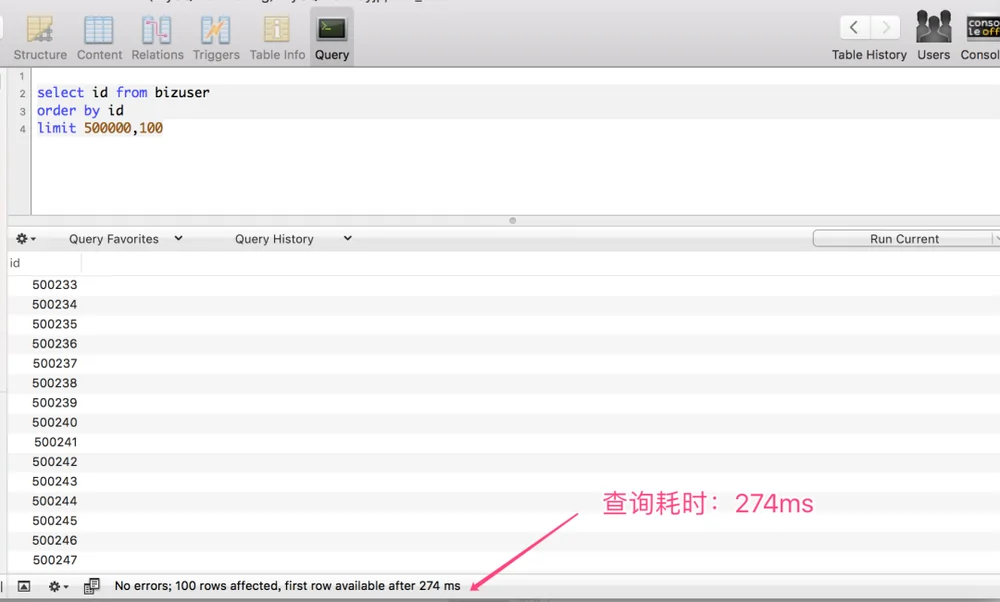The image size is (1000, 602).
Task: Click the Run Current button
Action: (x=904, y=239)
